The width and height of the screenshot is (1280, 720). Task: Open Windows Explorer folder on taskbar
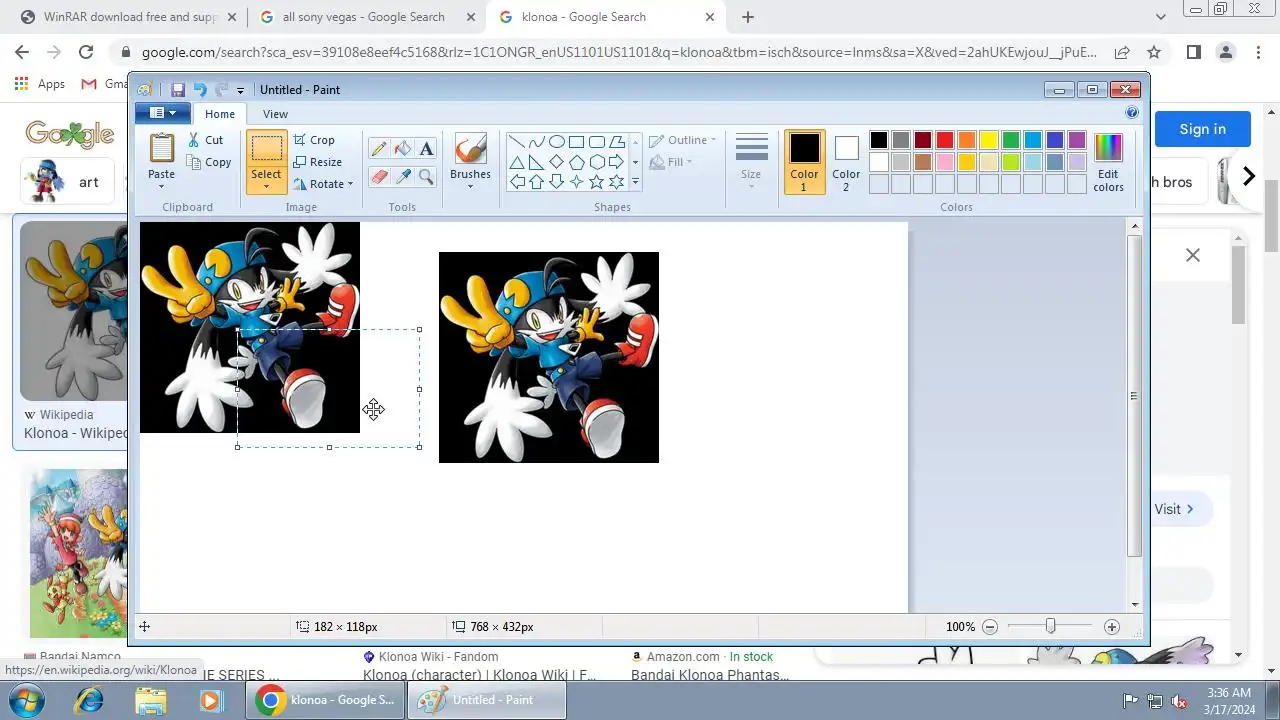point(150,700)
